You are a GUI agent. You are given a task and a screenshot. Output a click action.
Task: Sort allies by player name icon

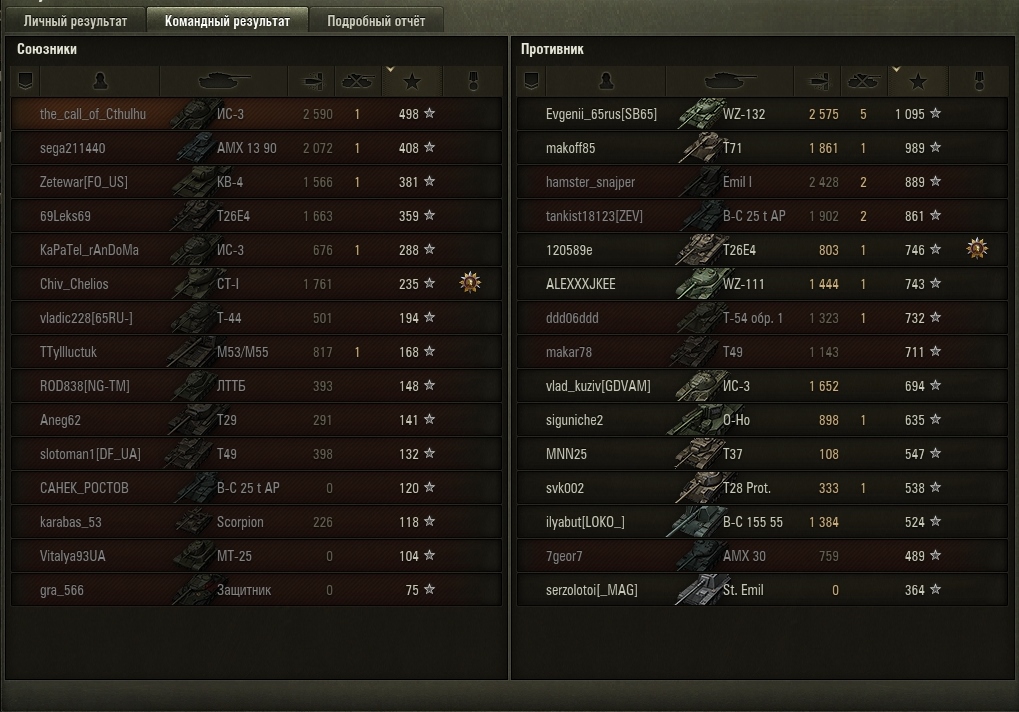(x=100, y=81)
